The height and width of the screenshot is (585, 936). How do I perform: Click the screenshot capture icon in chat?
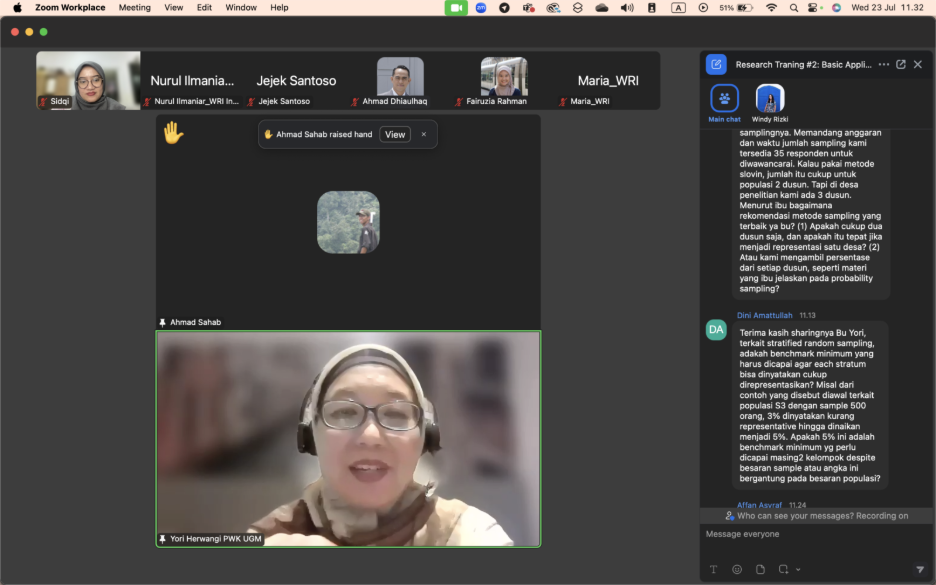(783, 569)
